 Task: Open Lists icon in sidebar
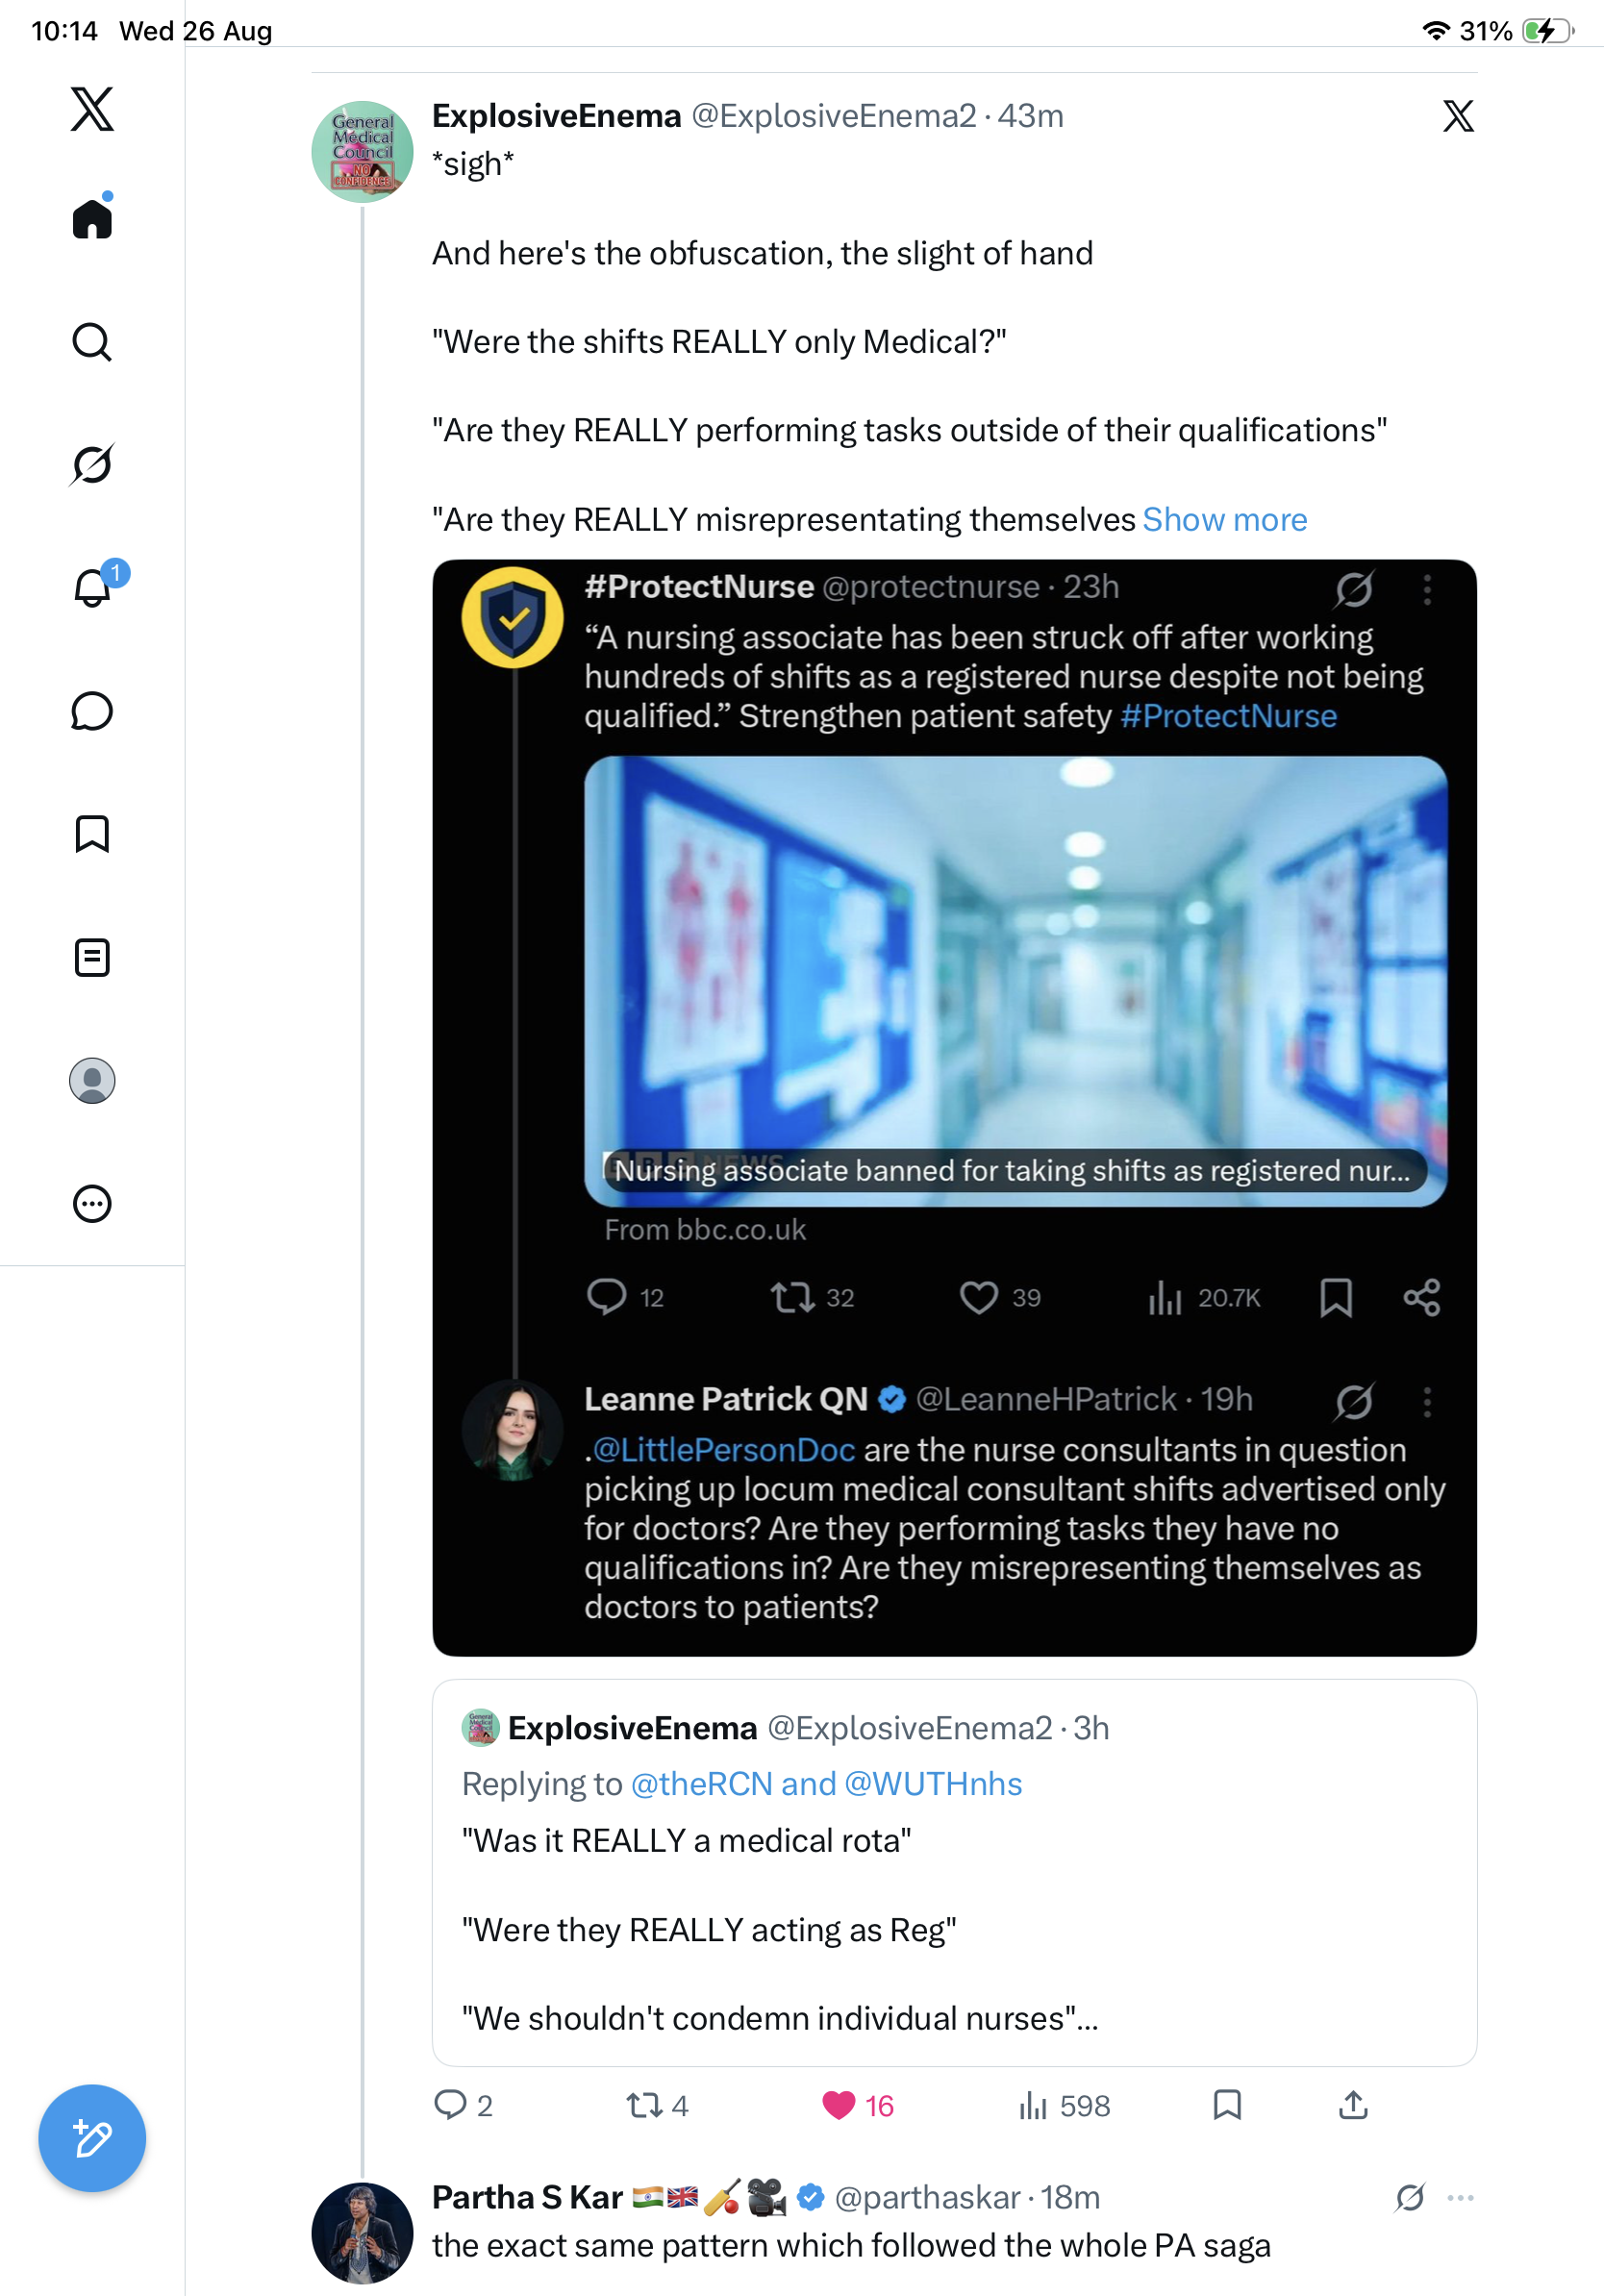[x=92, y=958]
